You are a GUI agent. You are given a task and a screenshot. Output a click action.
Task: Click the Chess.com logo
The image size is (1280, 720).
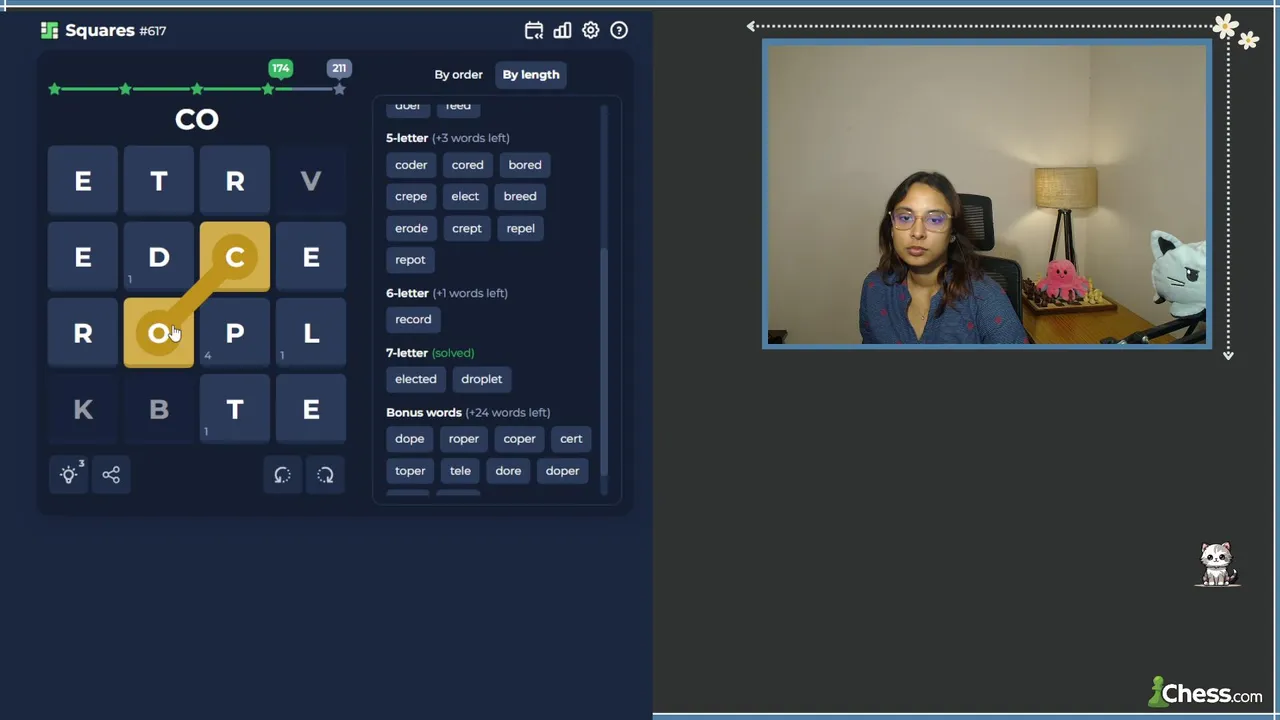[x=1205, y=693]
